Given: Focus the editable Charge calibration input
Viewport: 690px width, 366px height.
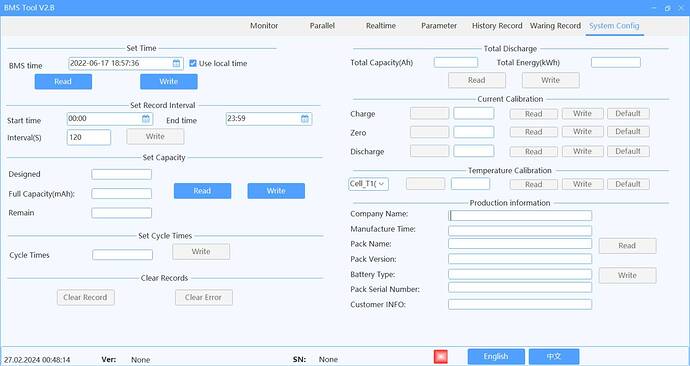Looking at the screenshot, I should coord(474,113).
